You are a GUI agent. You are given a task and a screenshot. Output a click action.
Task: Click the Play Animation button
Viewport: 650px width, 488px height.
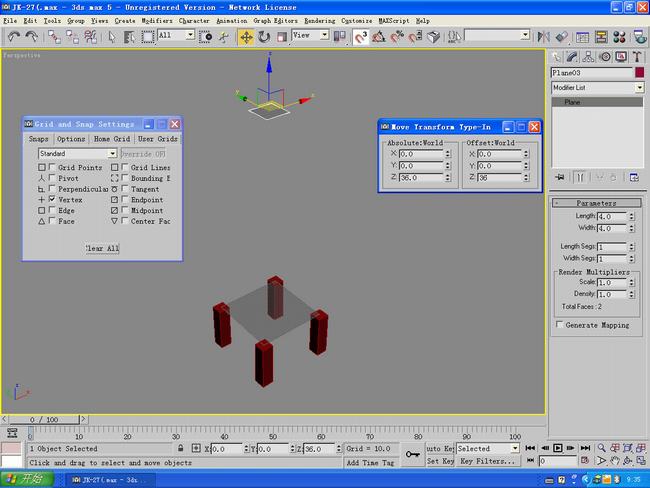[558, 448]
